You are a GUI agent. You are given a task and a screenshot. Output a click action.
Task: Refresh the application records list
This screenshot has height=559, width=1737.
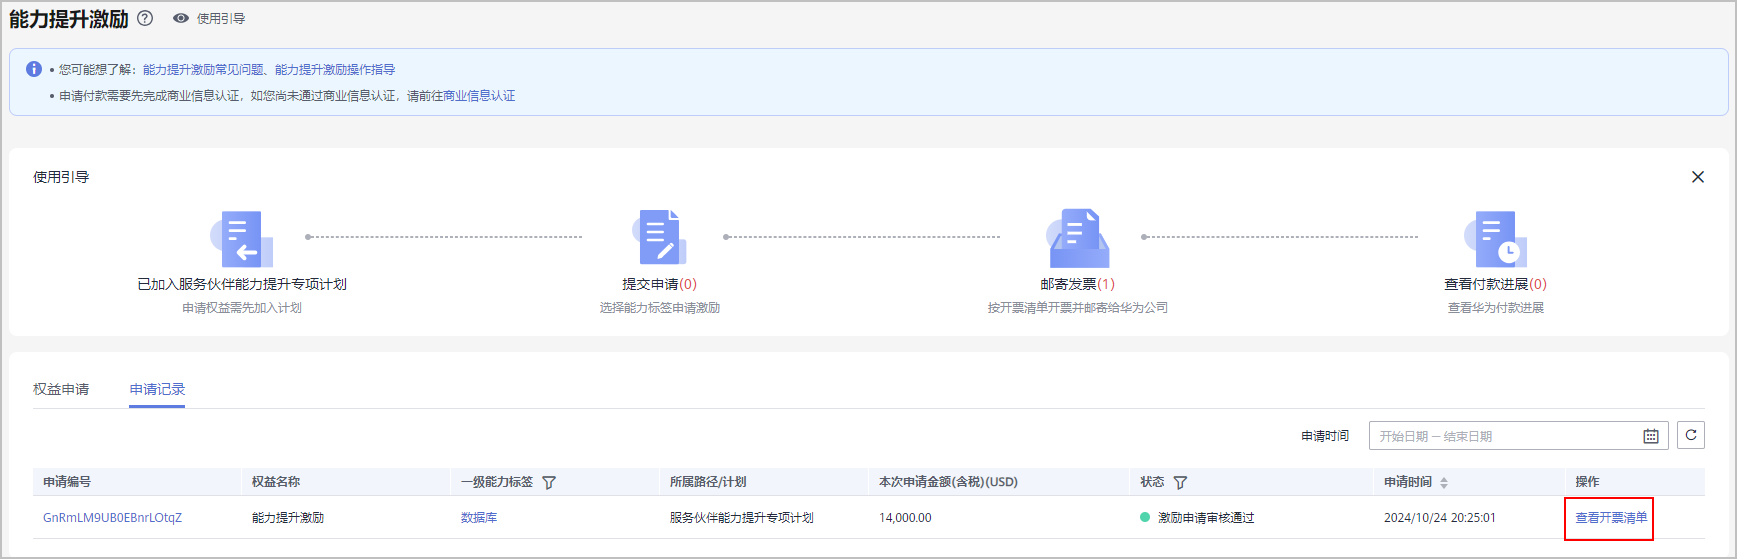pyautogui.click(x=1691, y=435)
